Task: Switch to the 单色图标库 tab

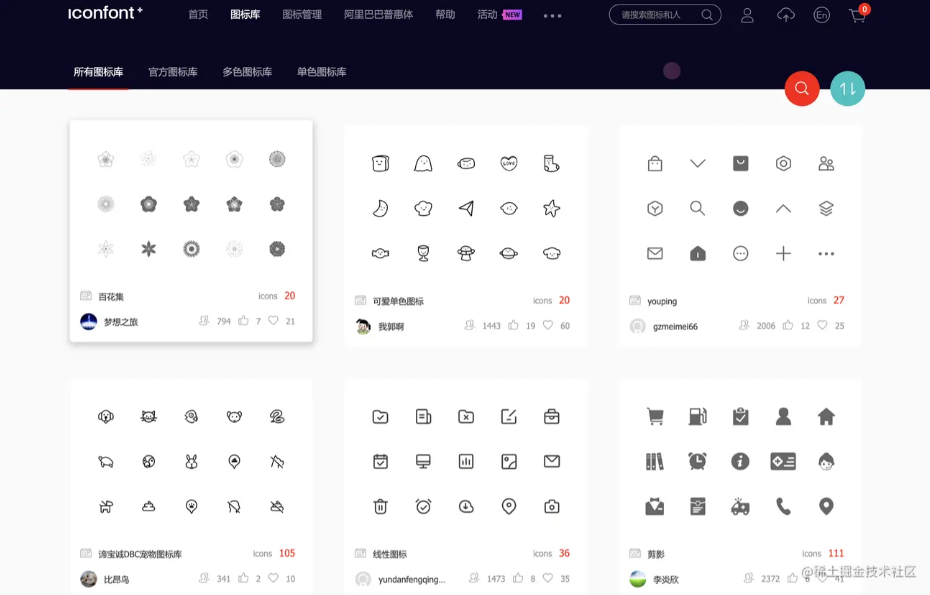Action: coord(320,71)
